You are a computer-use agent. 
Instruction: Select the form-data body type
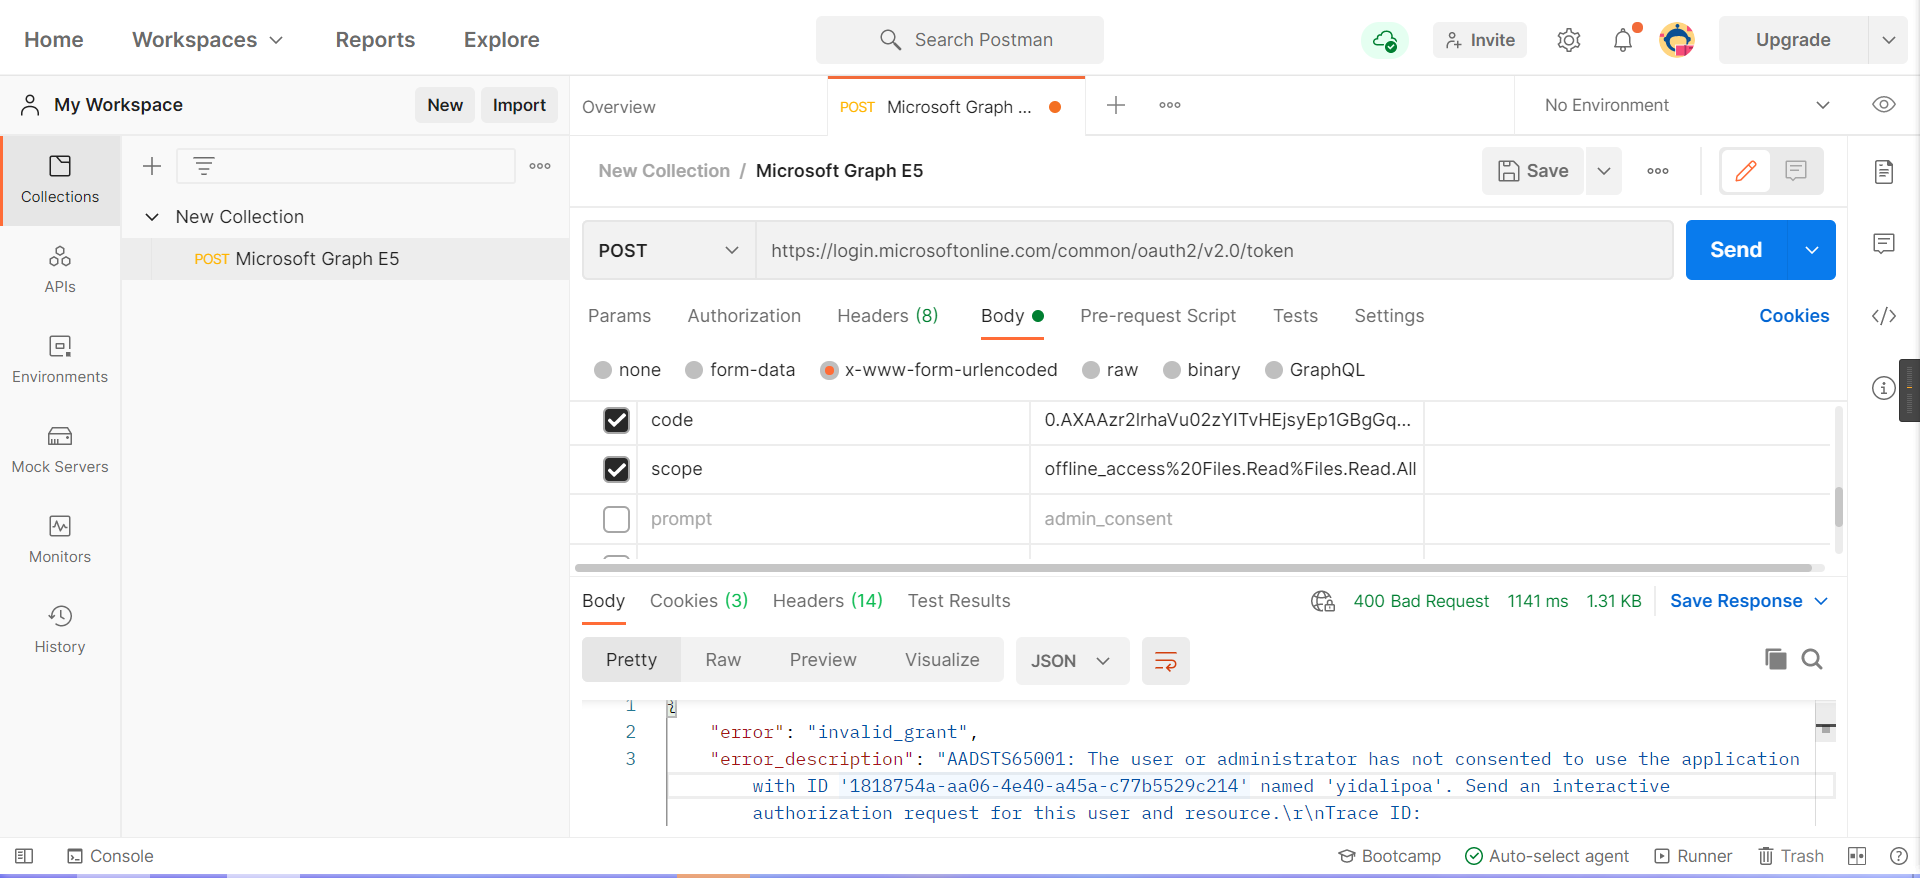coord(694,370)
